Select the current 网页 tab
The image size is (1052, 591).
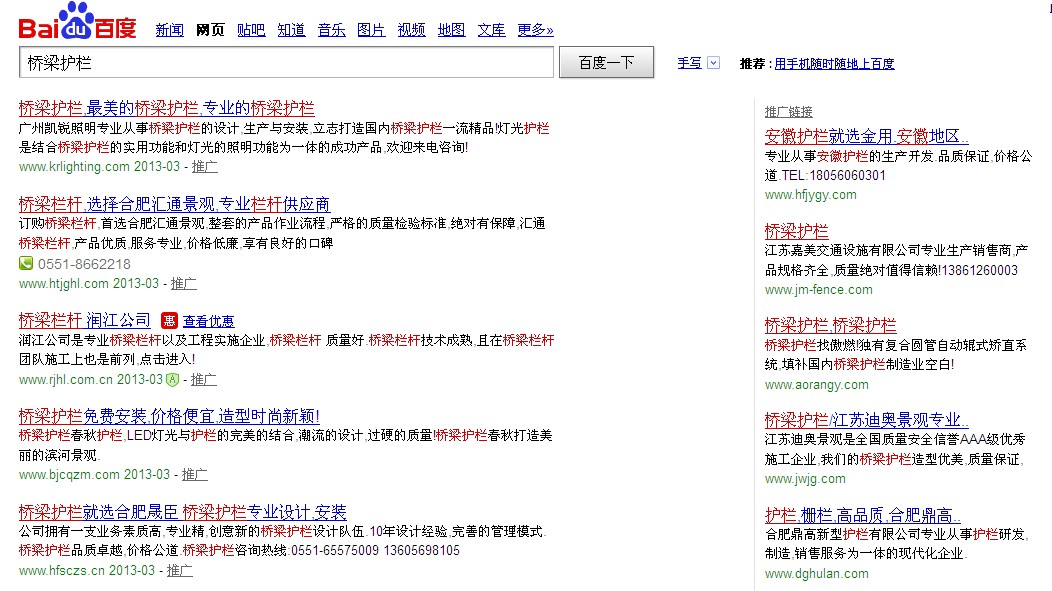210,30
